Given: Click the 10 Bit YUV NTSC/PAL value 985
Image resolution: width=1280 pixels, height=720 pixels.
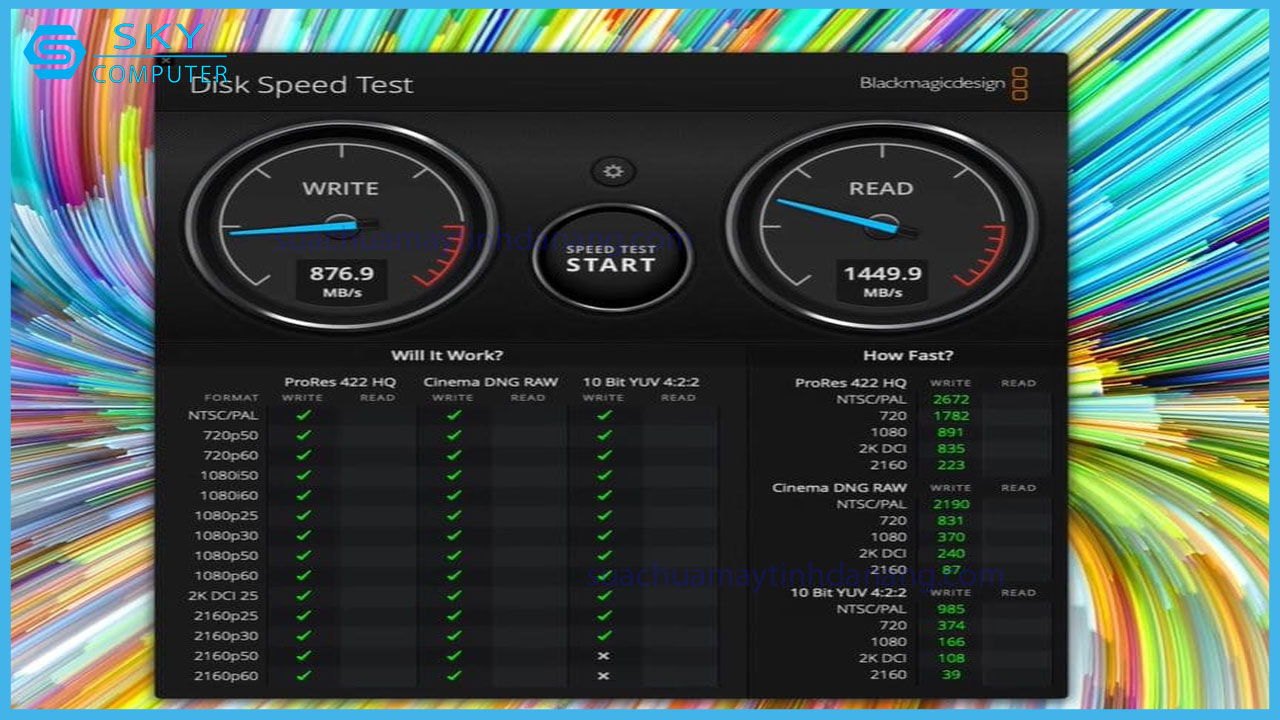Looking at the screenshot, I should tap(950, 609).
